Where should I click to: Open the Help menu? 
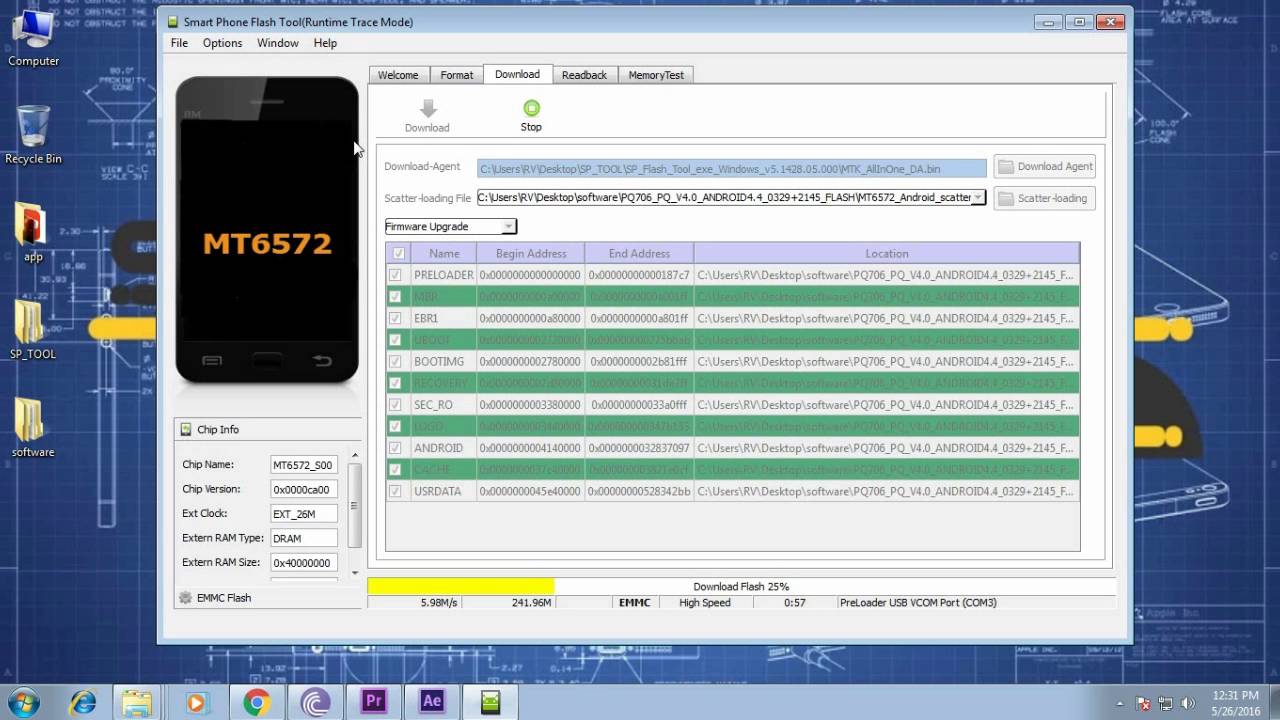325,43
